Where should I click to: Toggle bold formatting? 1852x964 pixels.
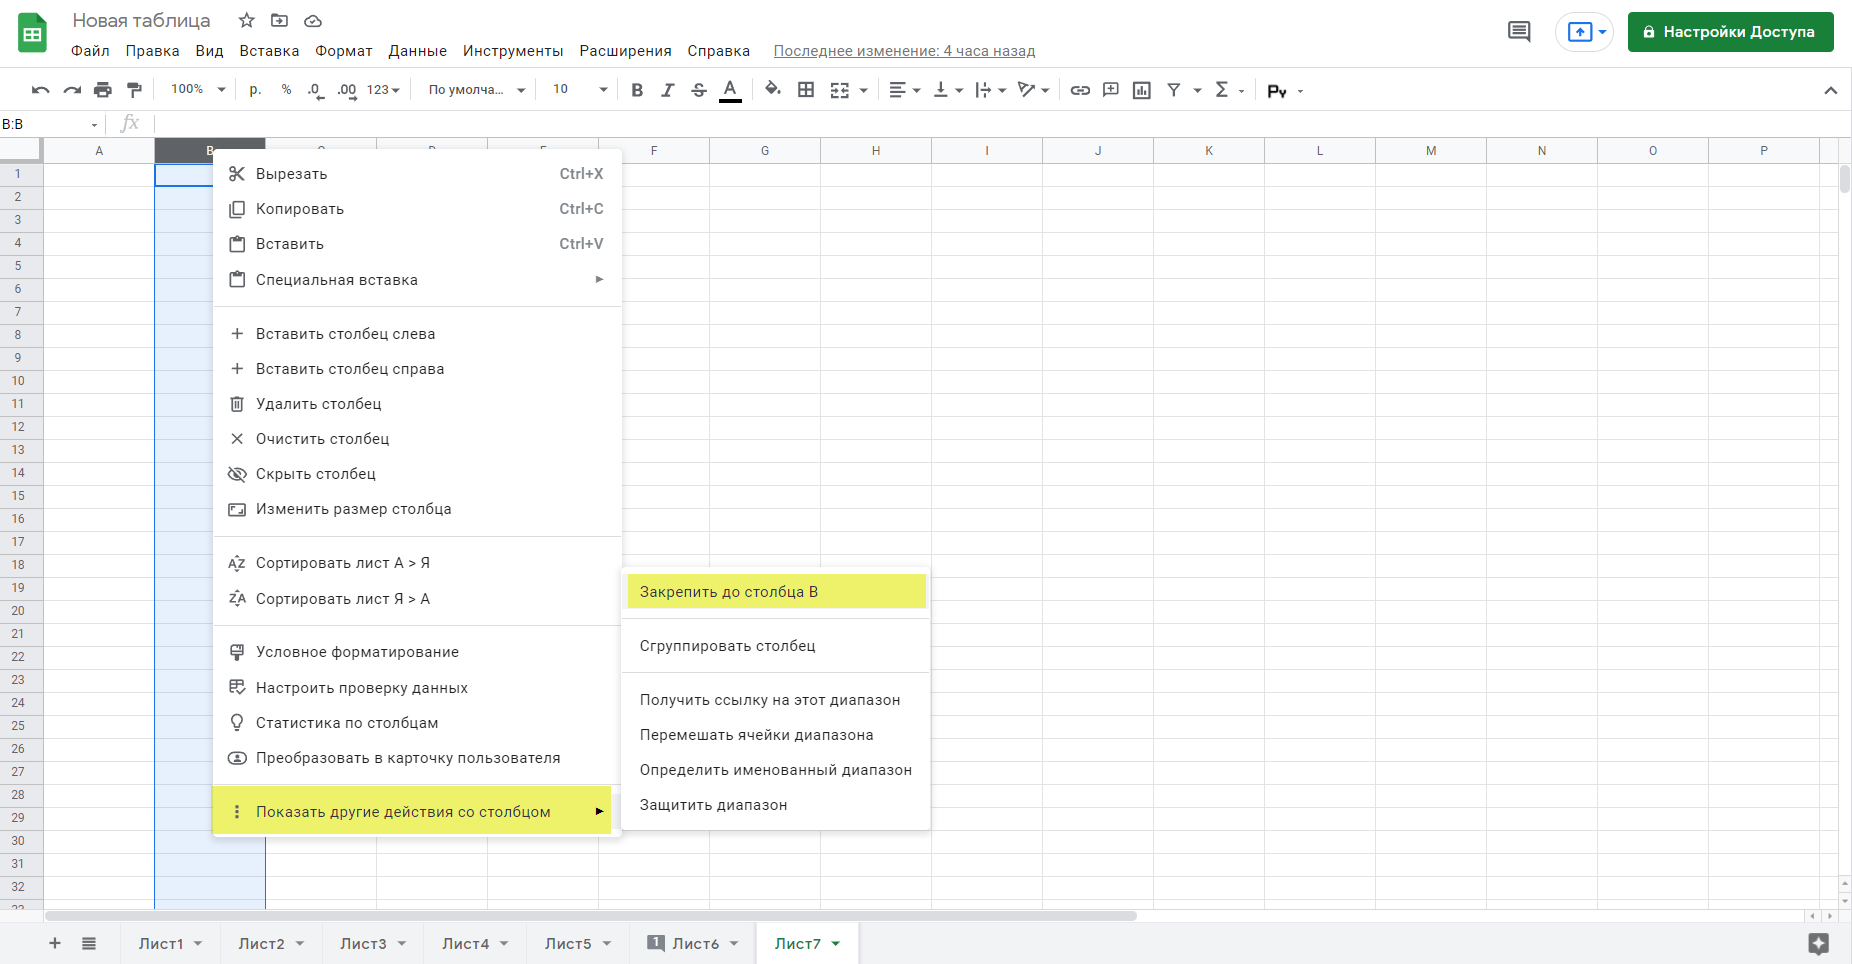click(x=637, y=90)
